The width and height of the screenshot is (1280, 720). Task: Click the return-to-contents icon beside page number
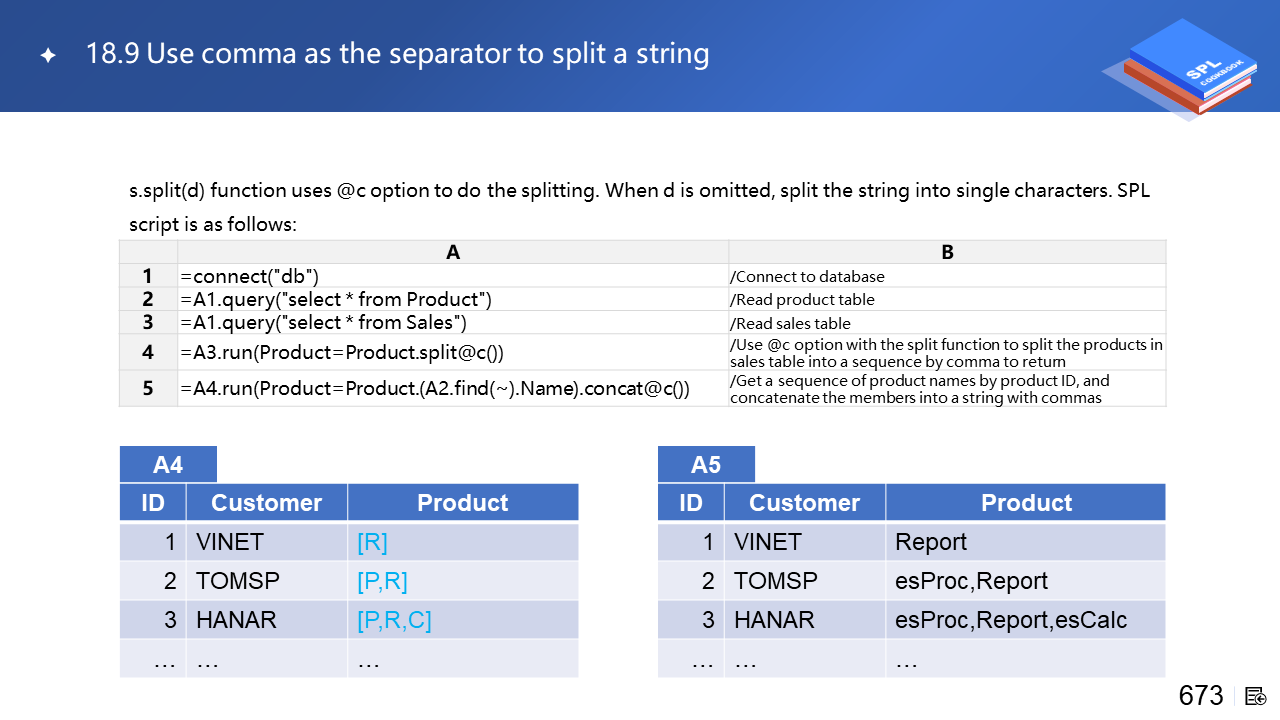point(1256,696)
